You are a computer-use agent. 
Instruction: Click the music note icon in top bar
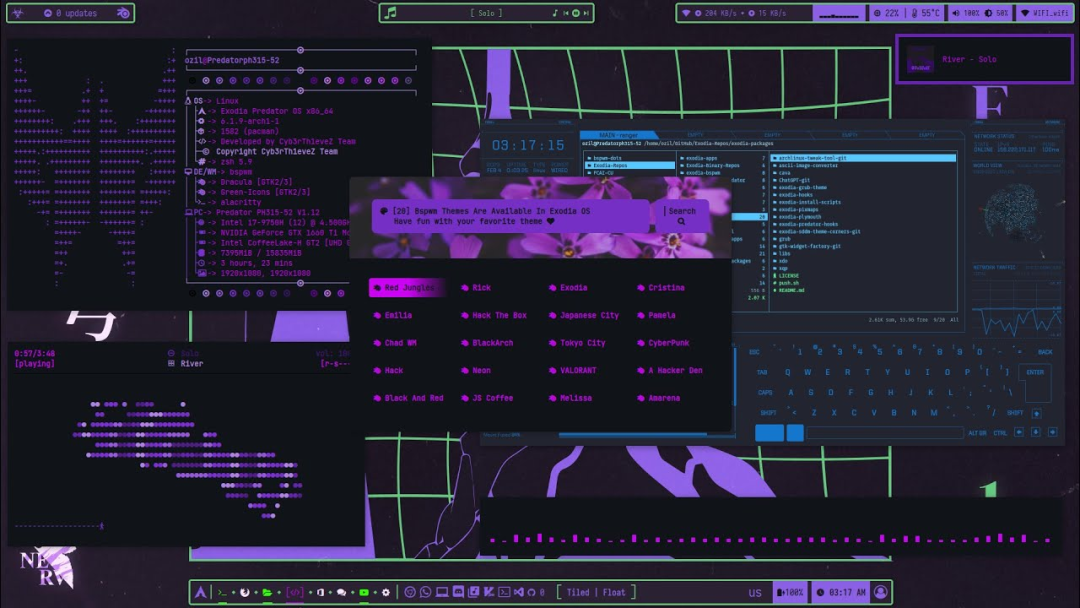(391, 12)
